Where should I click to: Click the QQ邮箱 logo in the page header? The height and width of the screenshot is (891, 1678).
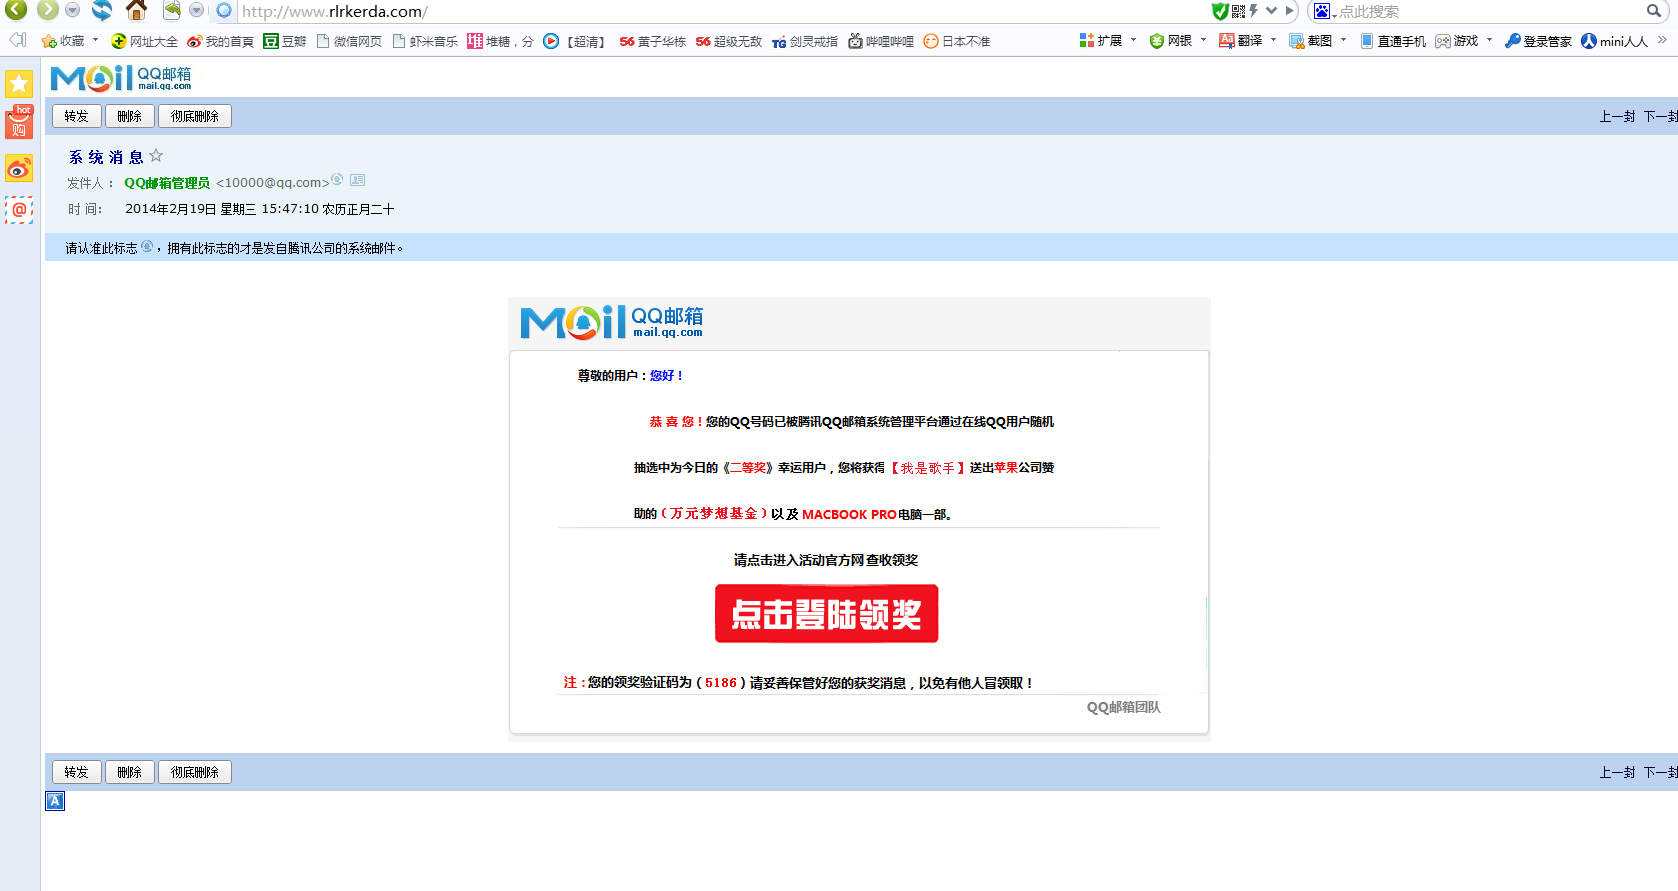121,78
